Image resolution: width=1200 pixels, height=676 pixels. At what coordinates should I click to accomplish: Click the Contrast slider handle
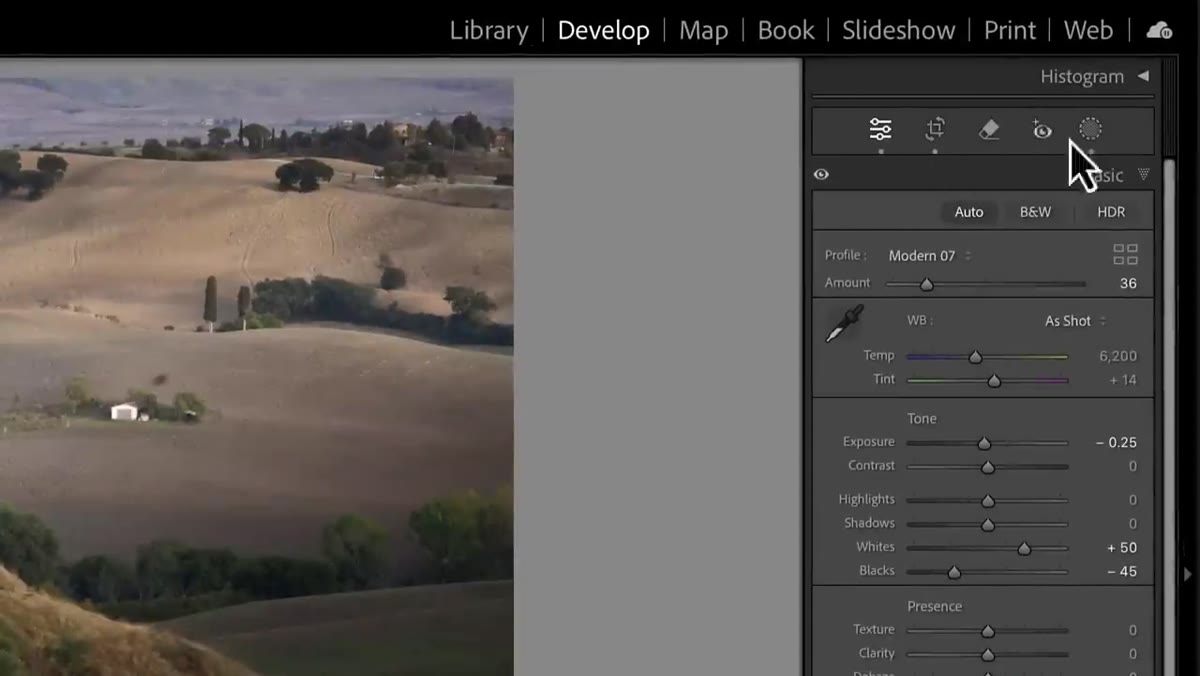point(988,467)
